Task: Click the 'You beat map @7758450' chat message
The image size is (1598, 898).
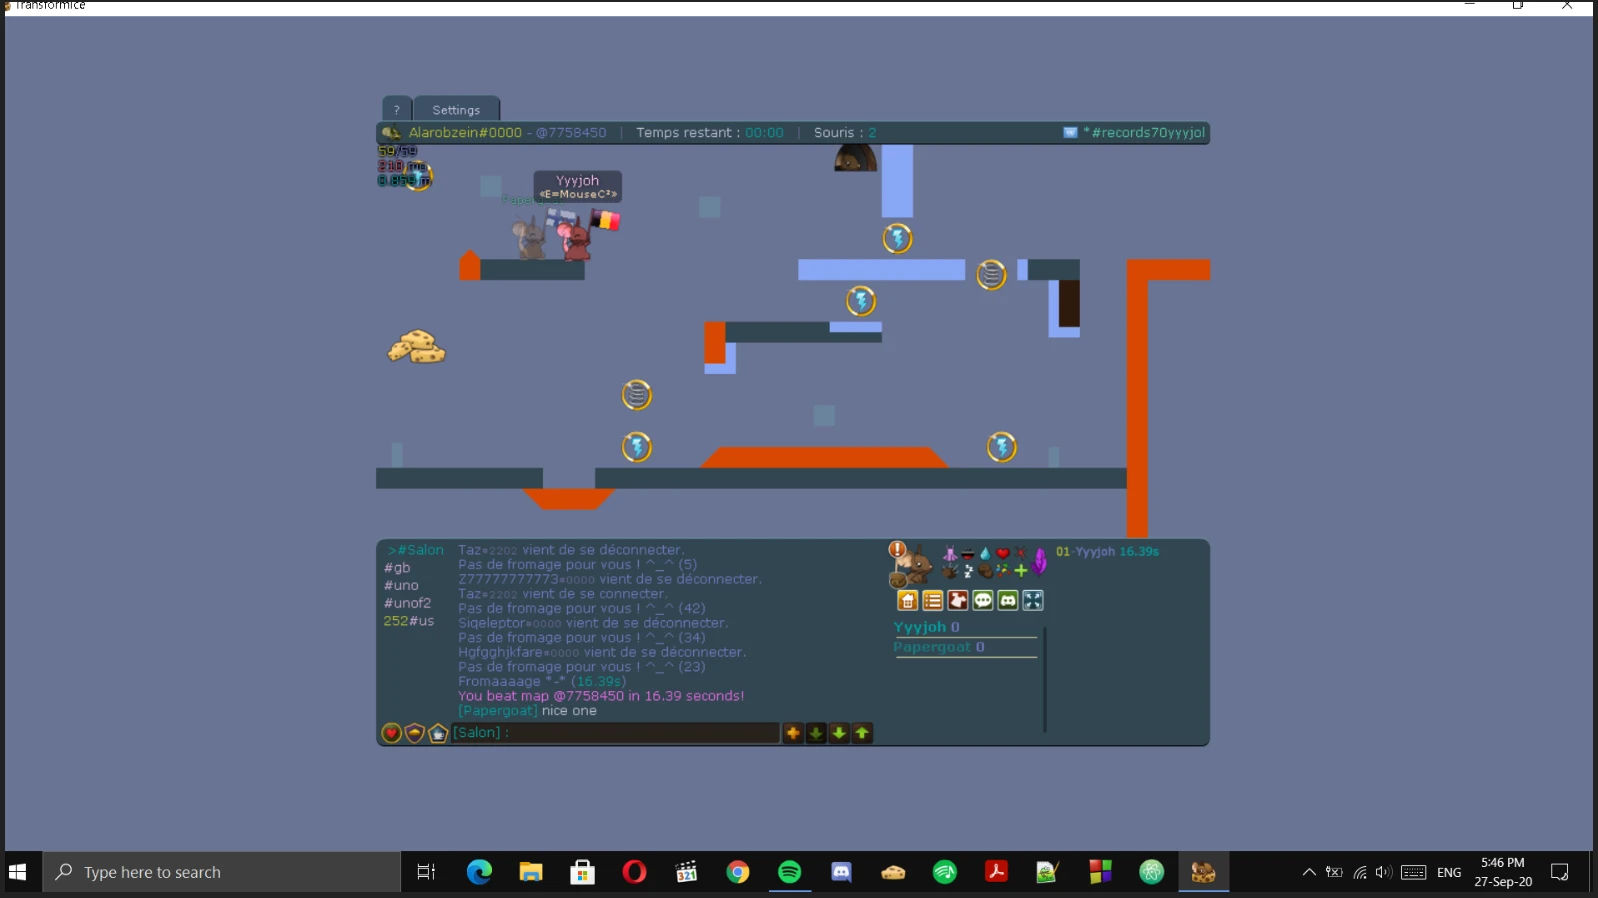Action: [x=601, y=696]
